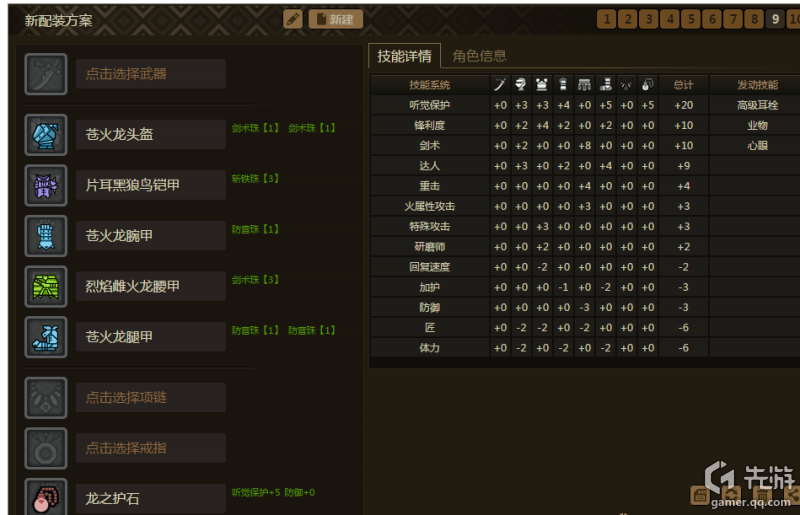Screen dimensions: 800x515
Task: Click the 龙之护石 talisman icon
Action: (46, 497)
